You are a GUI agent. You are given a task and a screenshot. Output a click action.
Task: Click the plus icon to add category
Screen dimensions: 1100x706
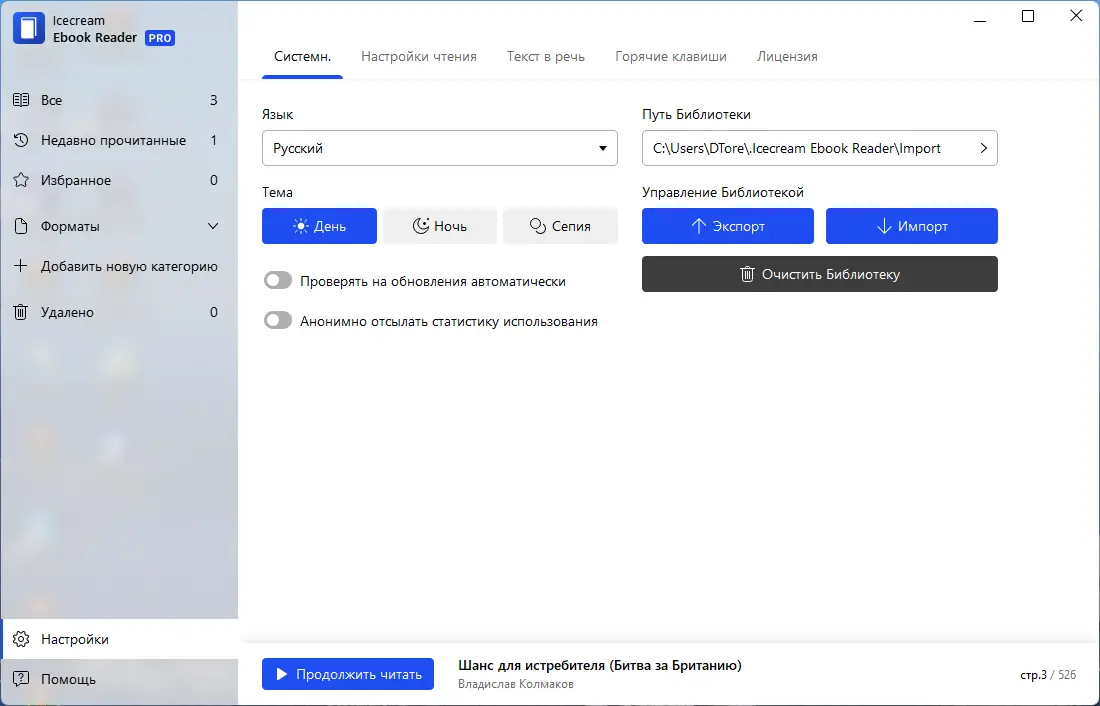pyautogui.click(x=21, y=266)
